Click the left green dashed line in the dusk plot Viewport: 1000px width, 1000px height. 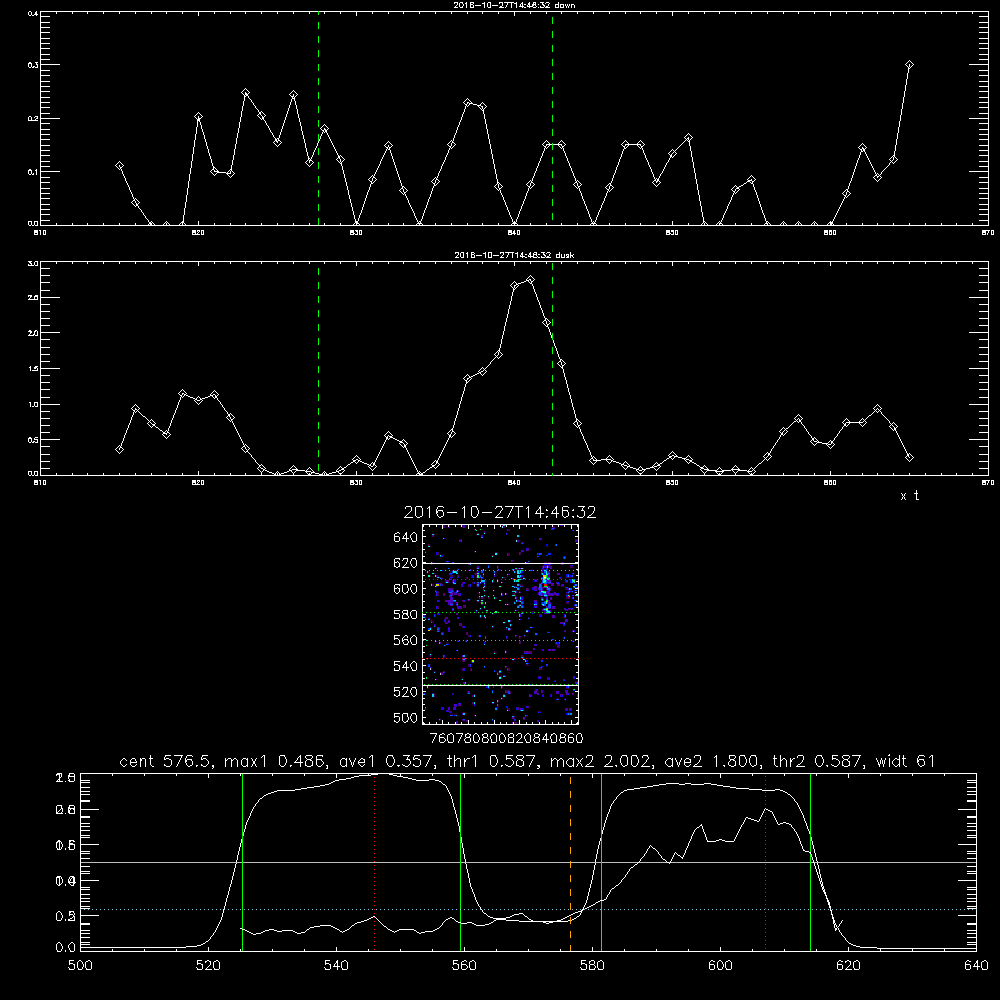click(x=318, y=369)
